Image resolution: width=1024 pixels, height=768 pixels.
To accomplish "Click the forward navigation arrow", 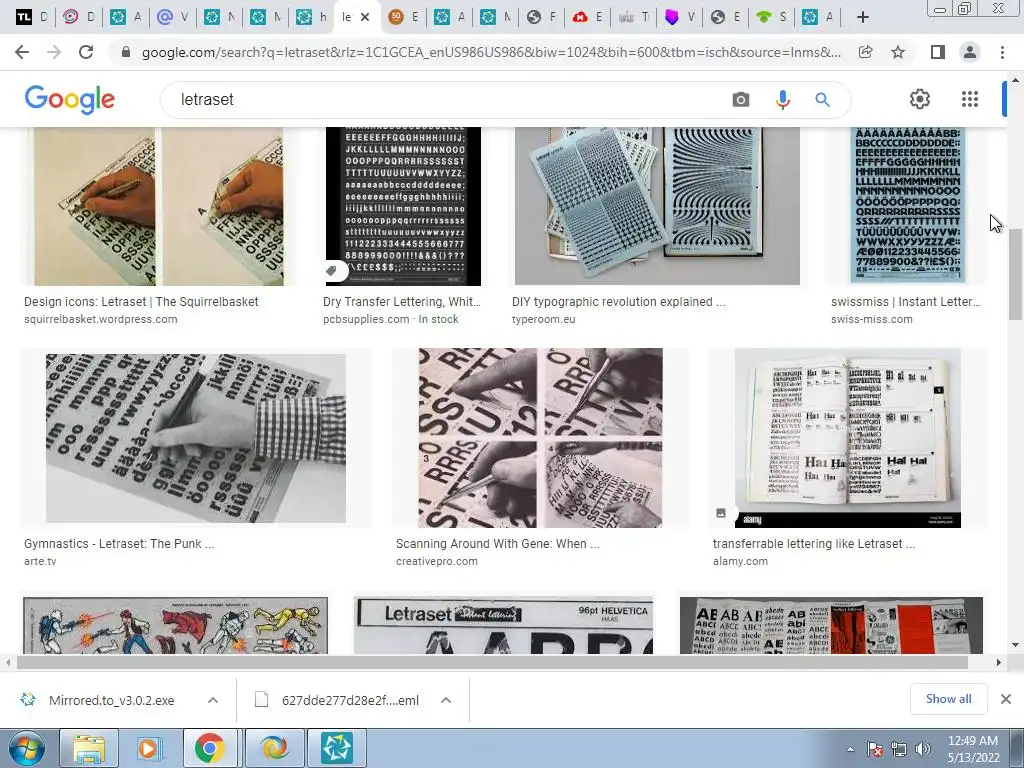I will [54, 52].
